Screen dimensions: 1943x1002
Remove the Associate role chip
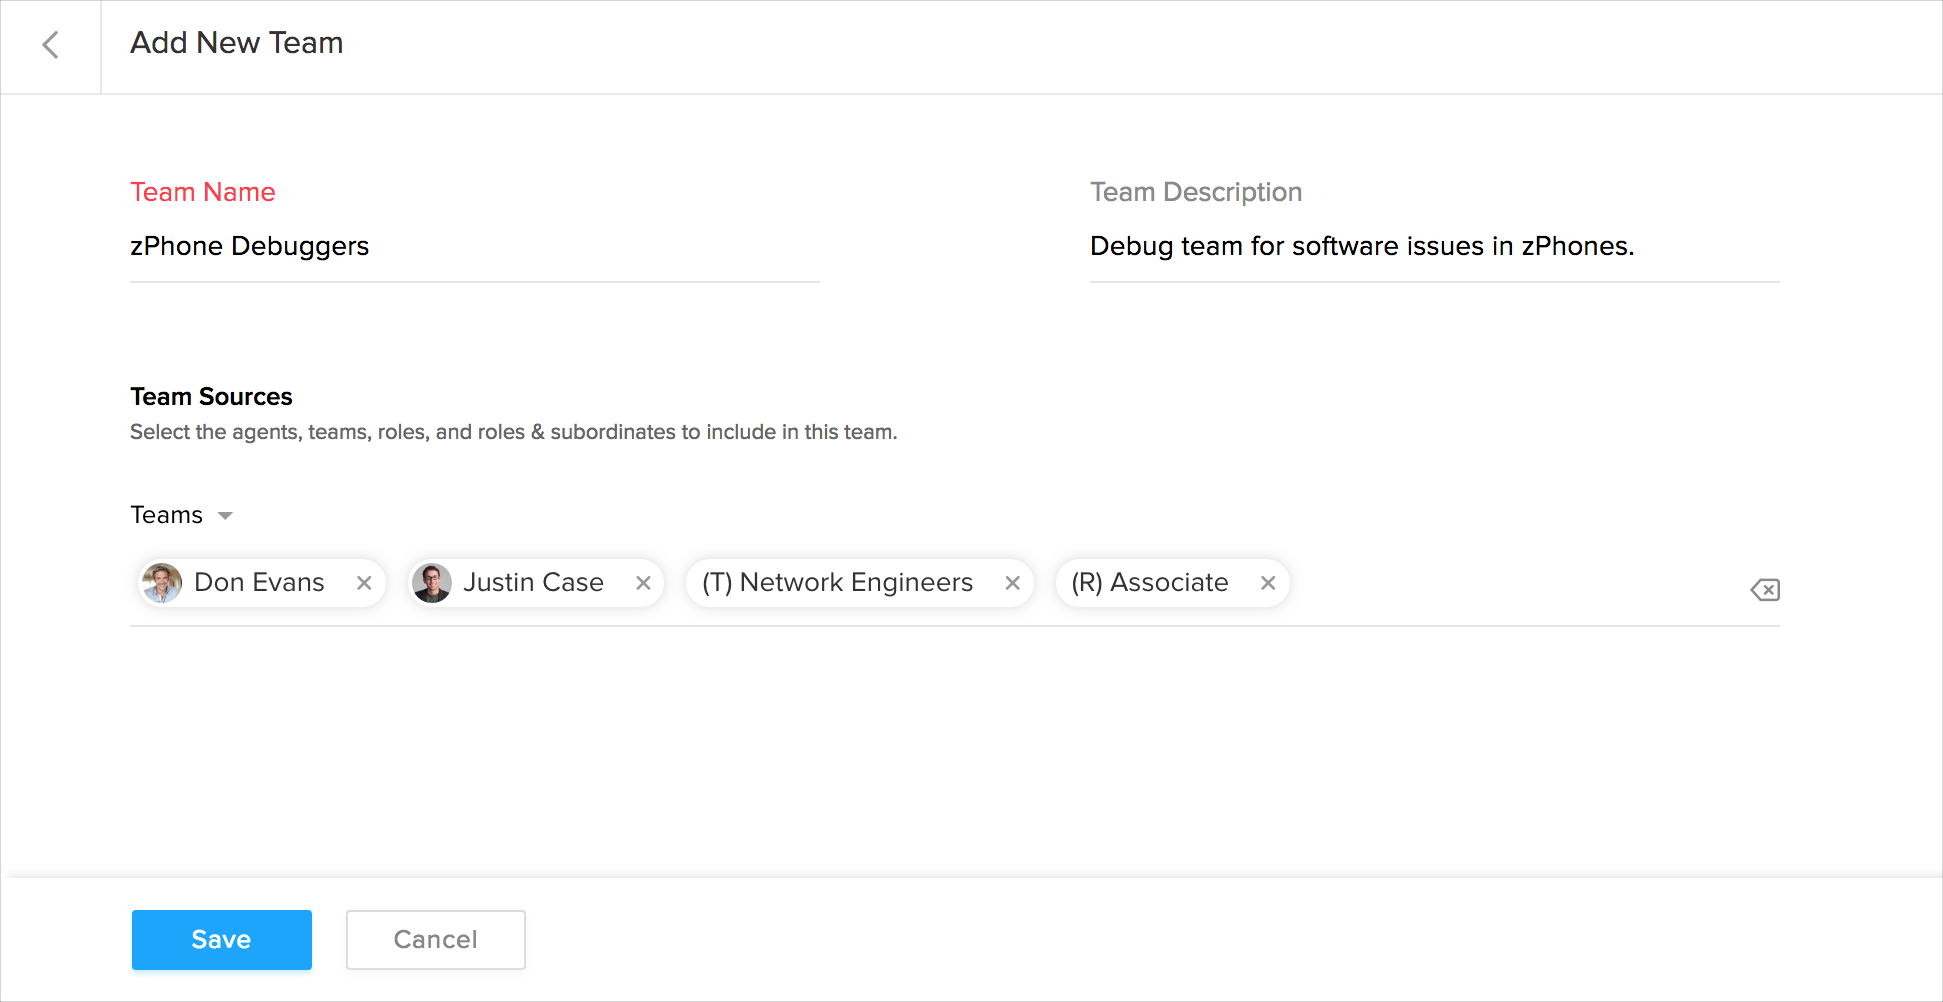point(1267,583)
